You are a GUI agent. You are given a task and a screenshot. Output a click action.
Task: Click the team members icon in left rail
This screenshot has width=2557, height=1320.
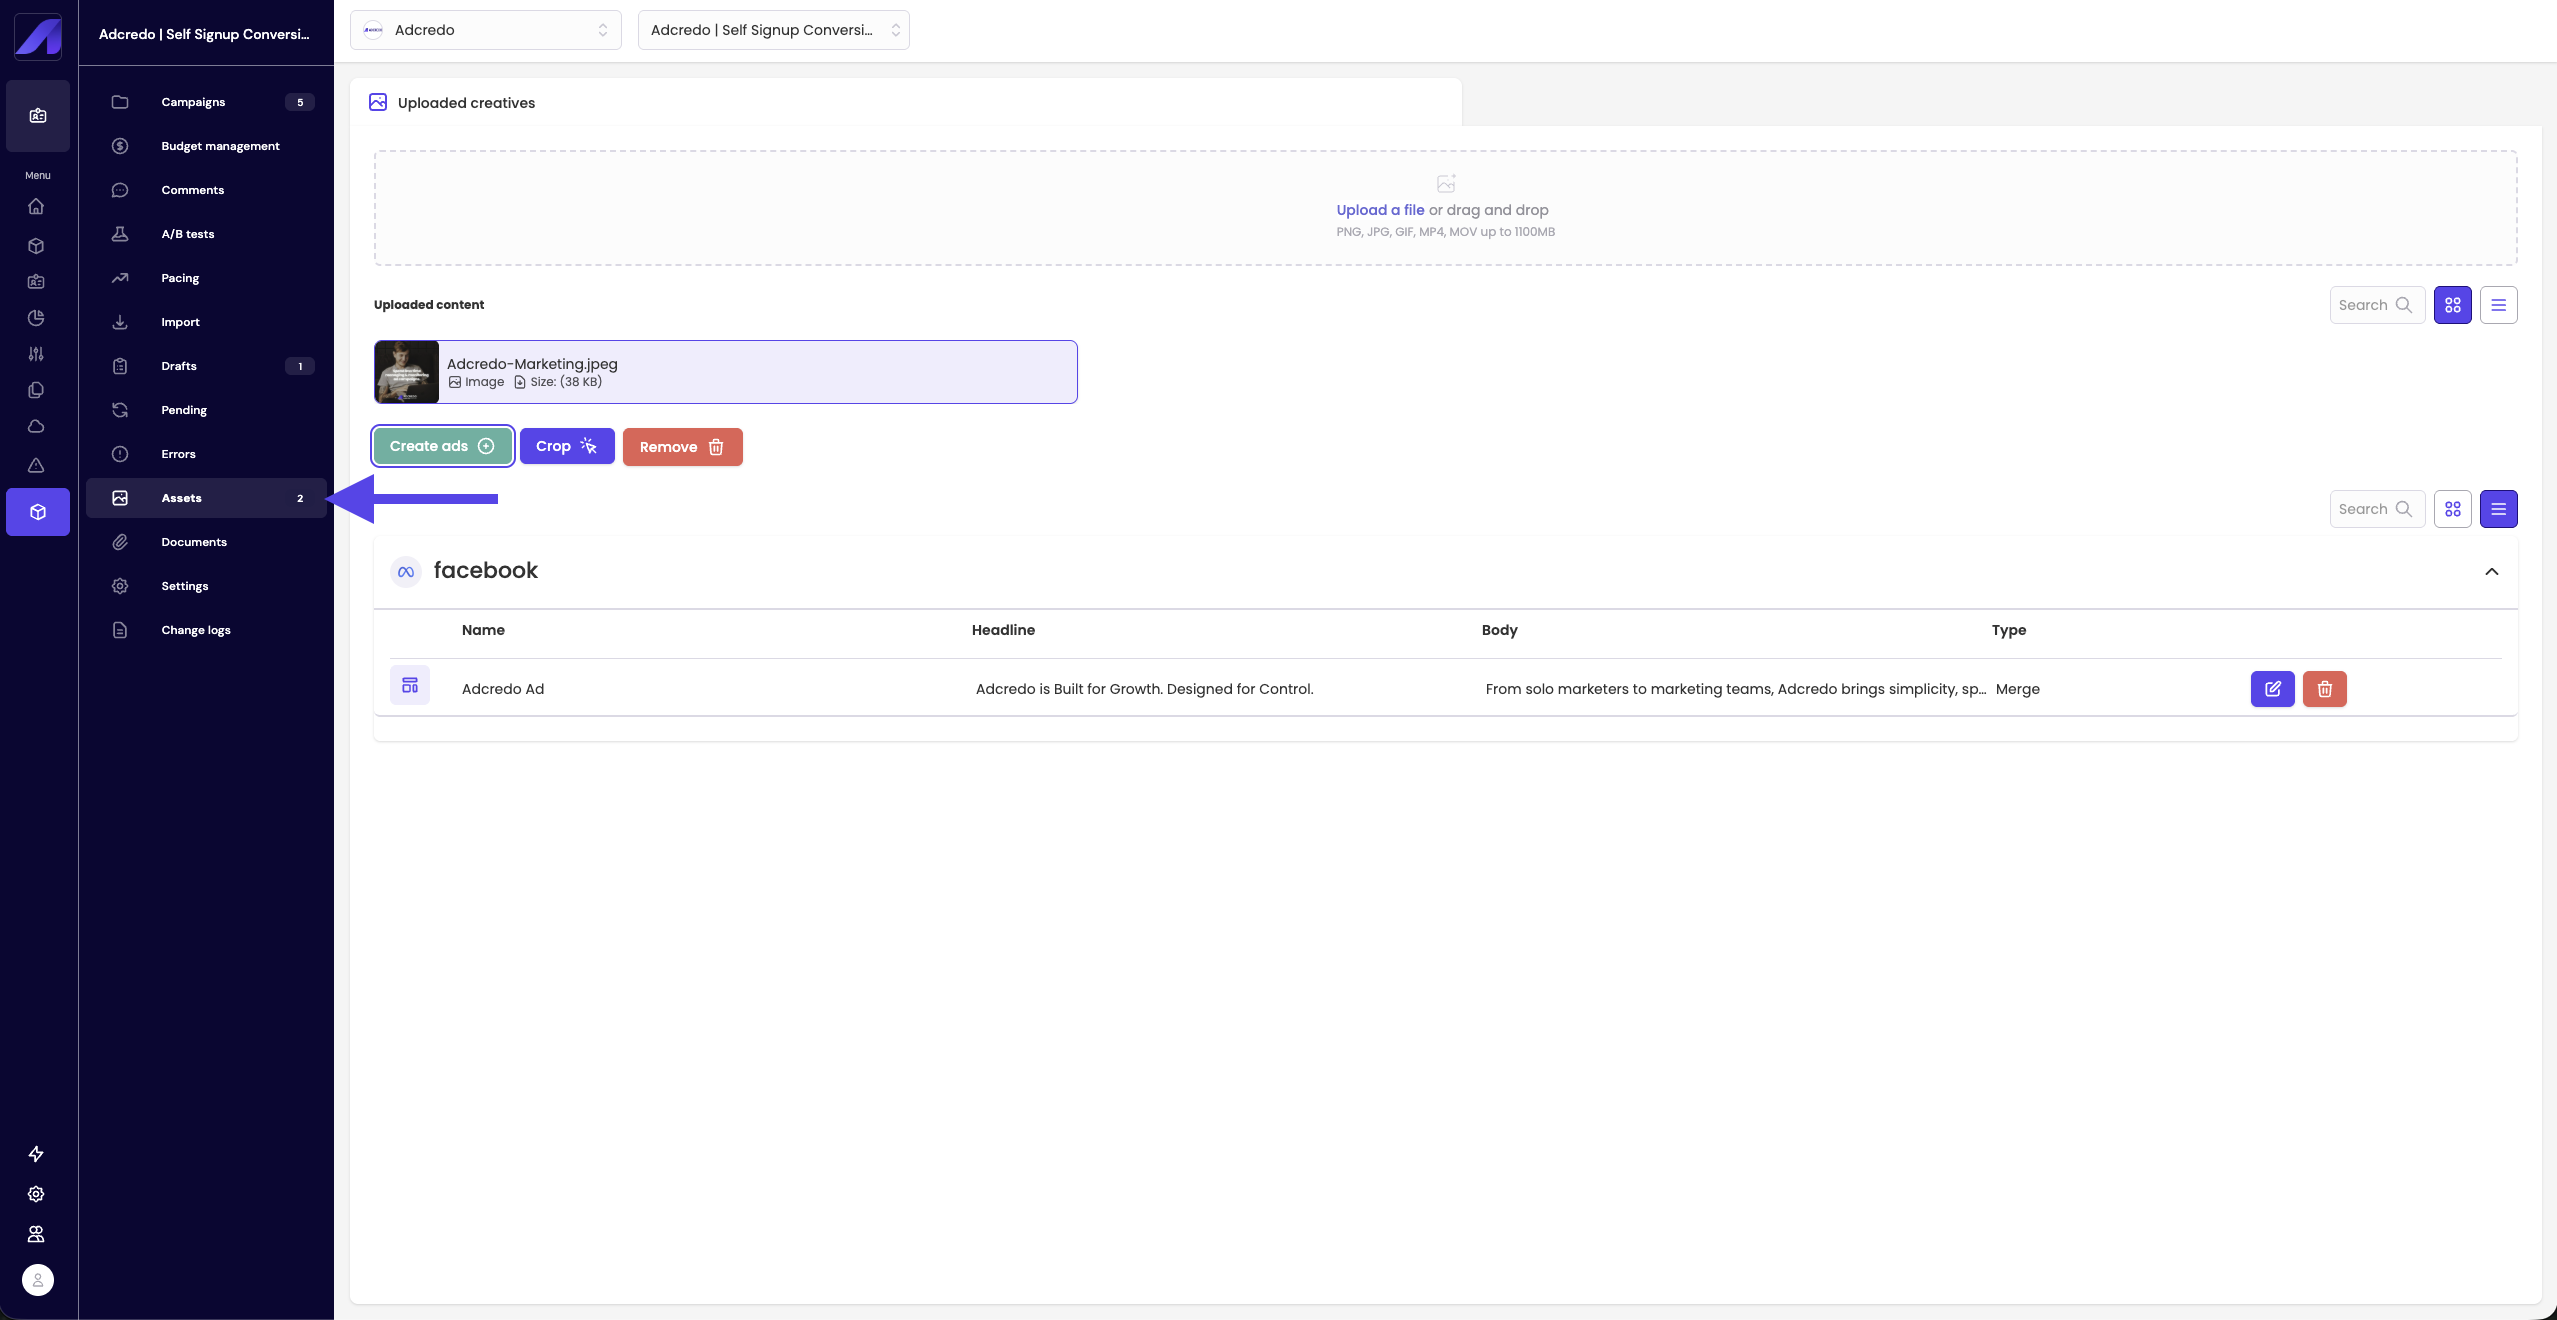click(37, 1234)
